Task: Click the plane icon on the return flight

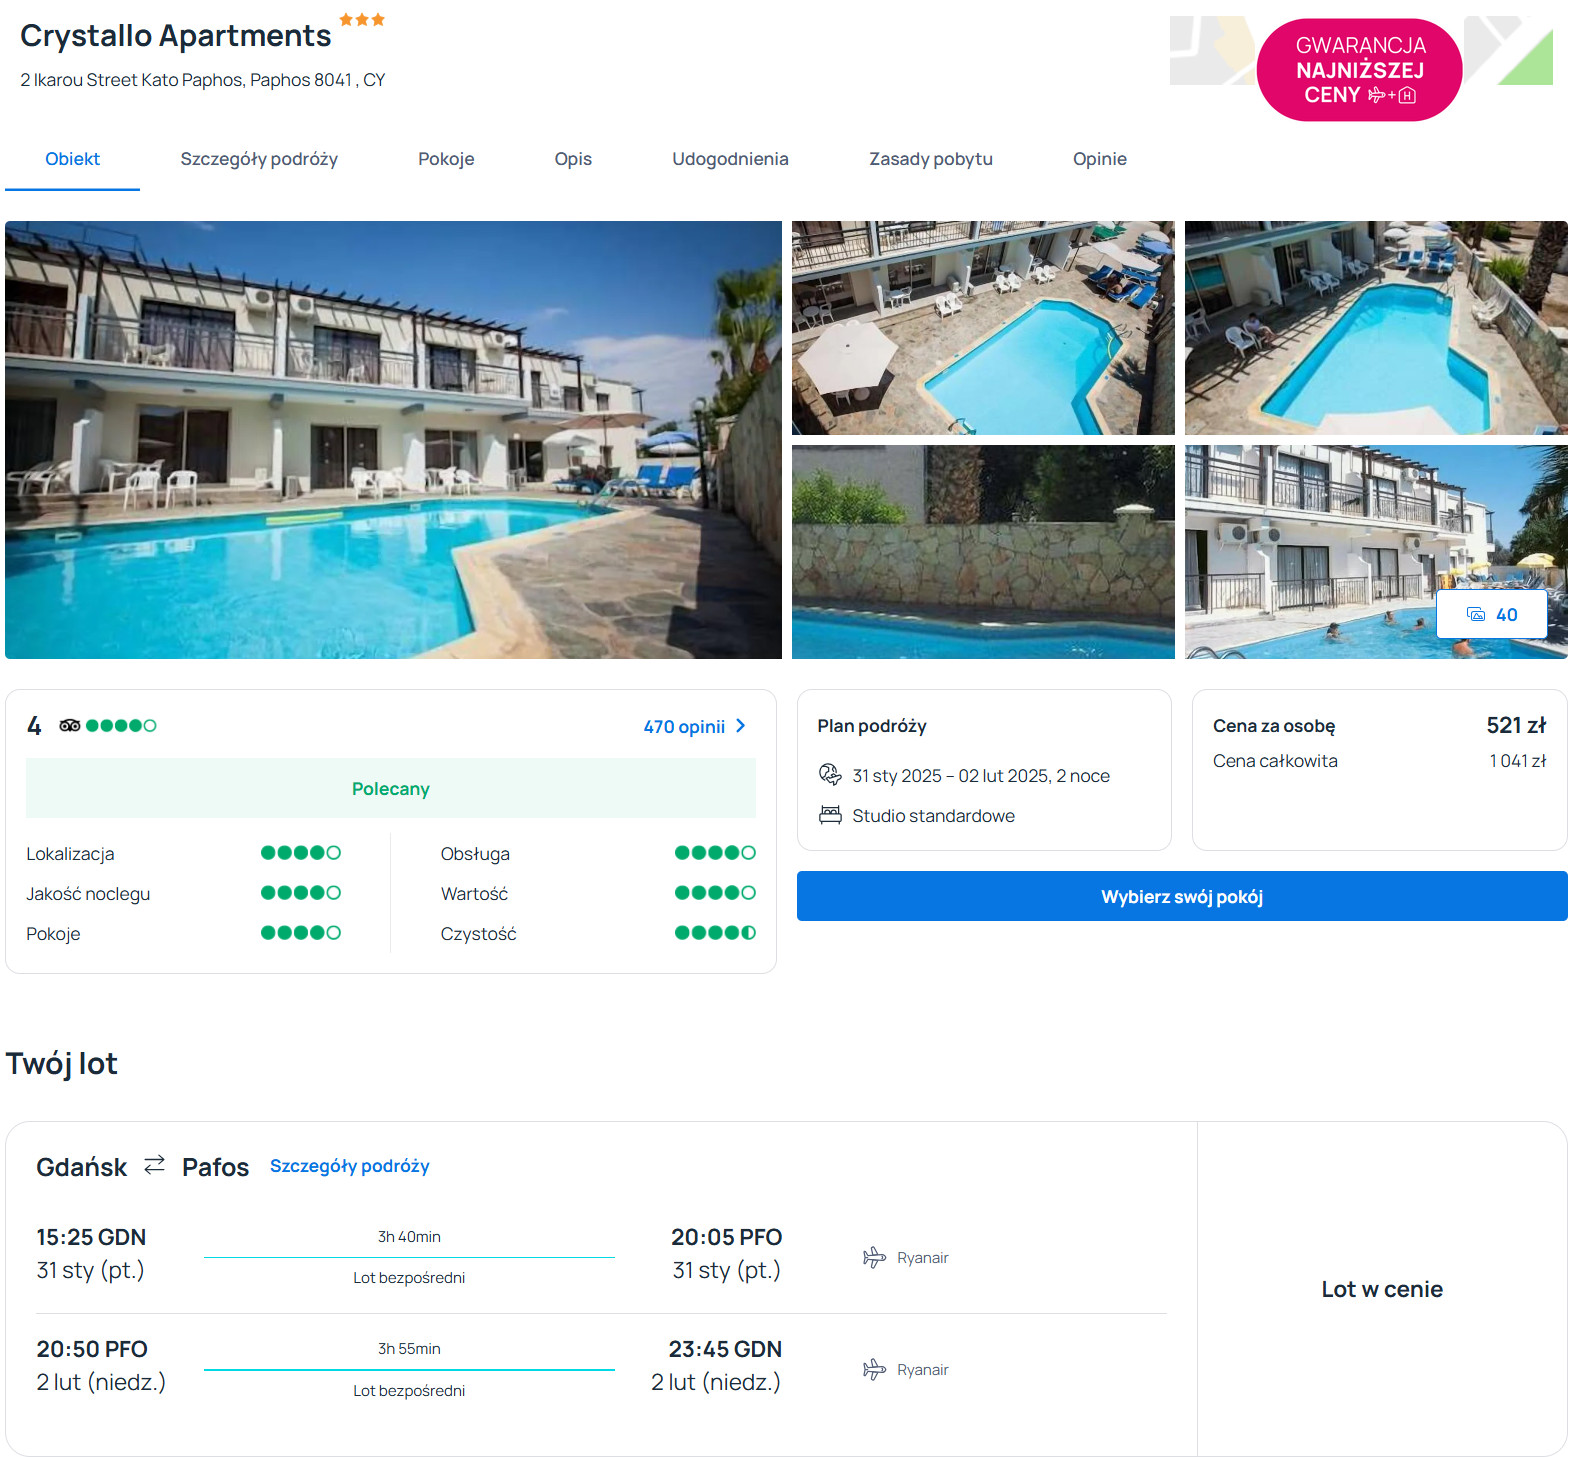Action: 874,1370
